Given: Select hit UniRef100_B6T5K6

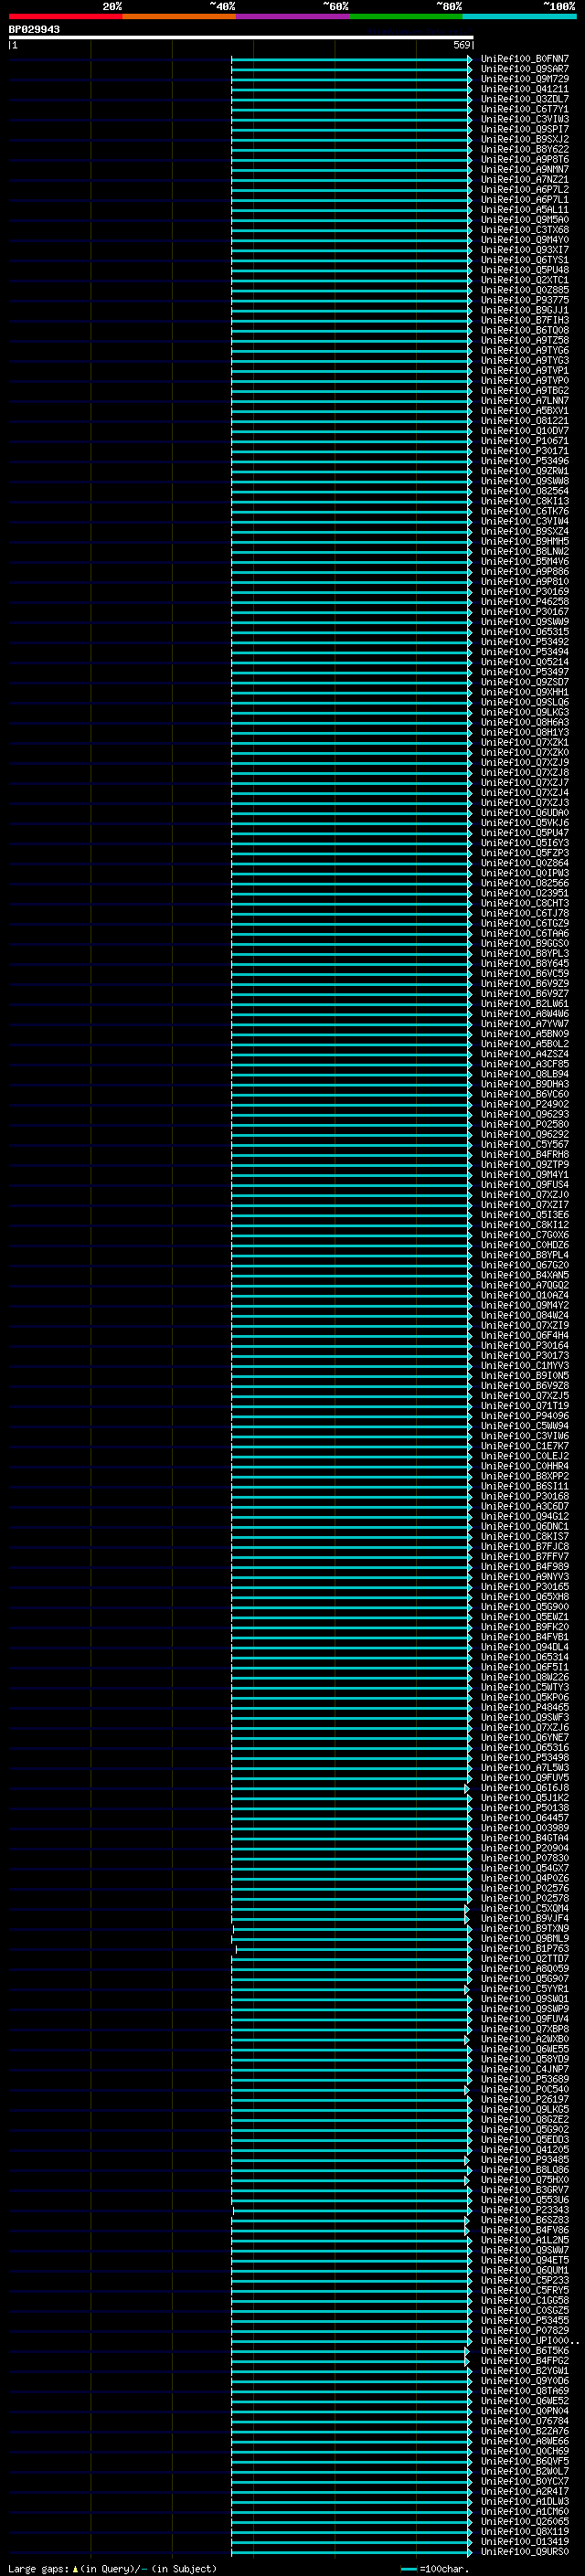Looking at the screenshot, I should 524,2350.
